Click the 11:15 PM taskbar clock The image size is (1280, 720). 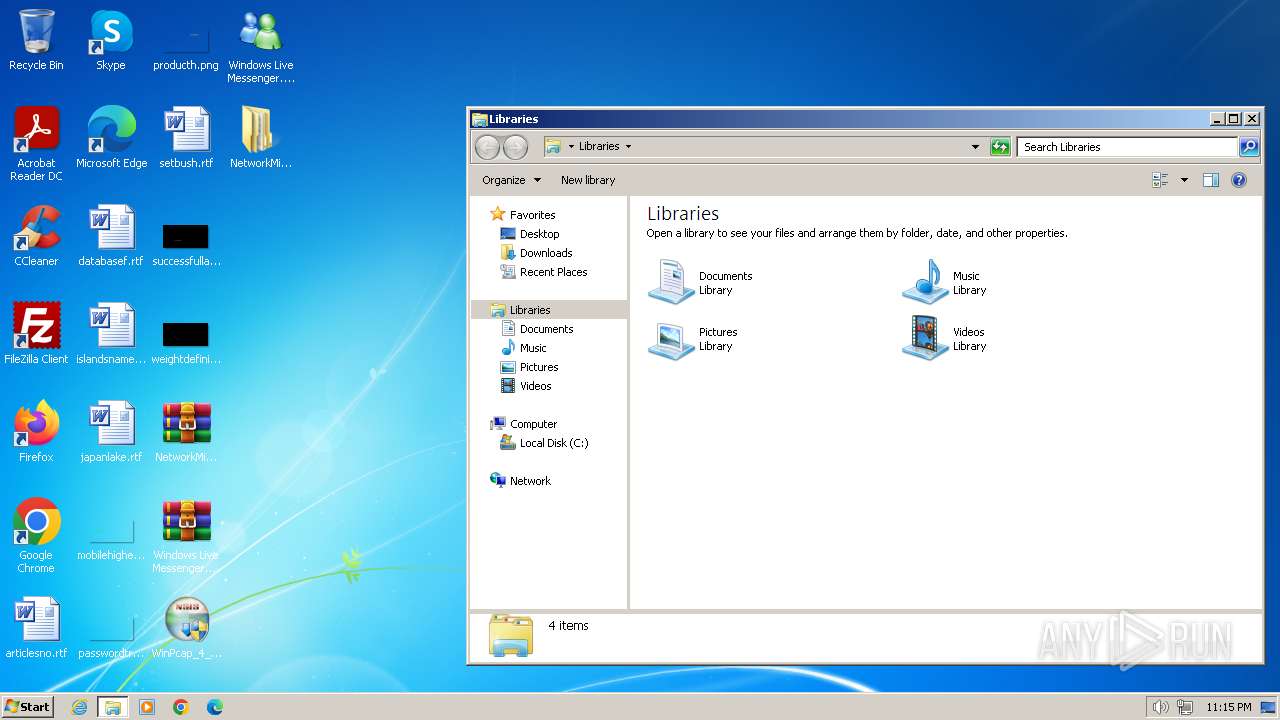[1229, 707]
